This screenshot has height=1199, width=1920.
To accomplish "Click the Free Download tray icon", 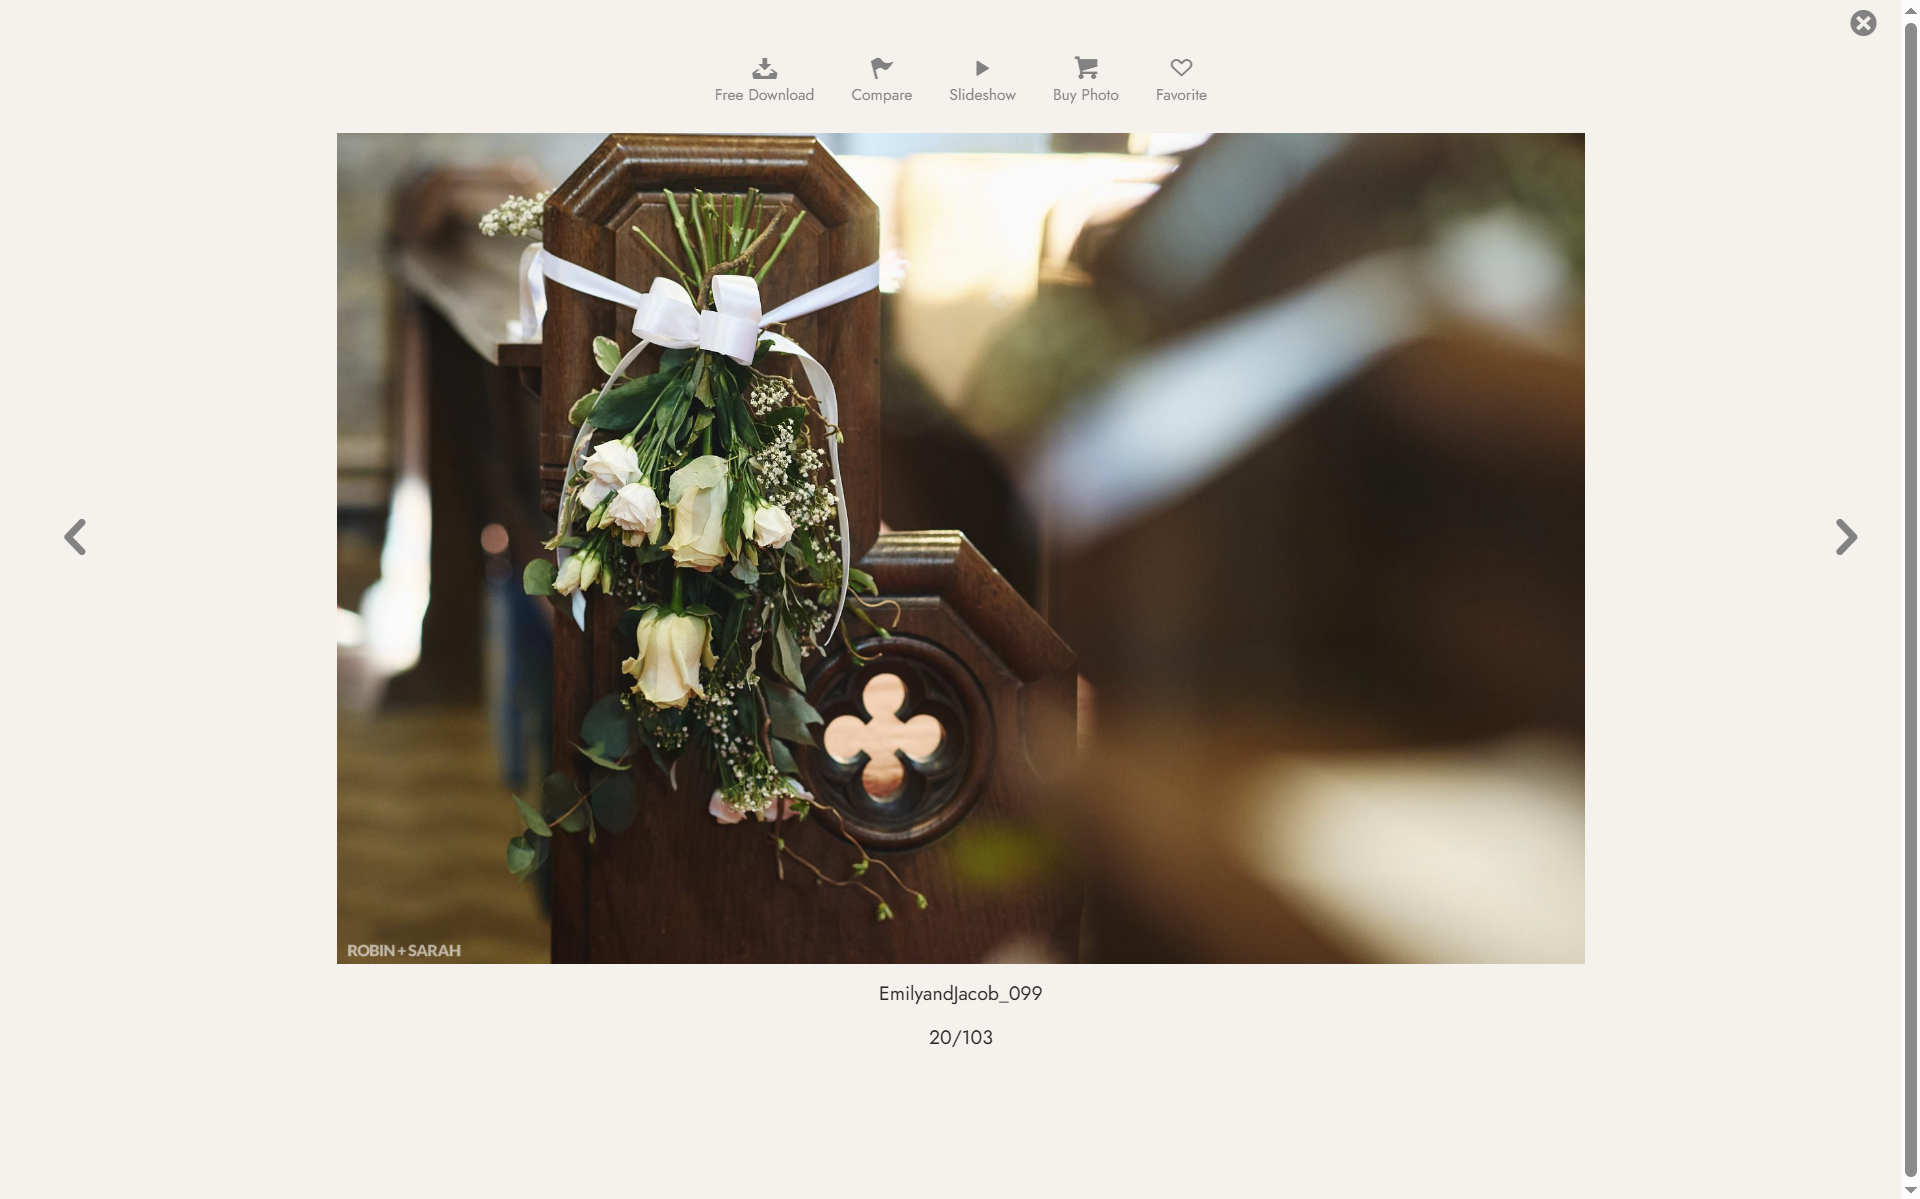I will [764, 68].
